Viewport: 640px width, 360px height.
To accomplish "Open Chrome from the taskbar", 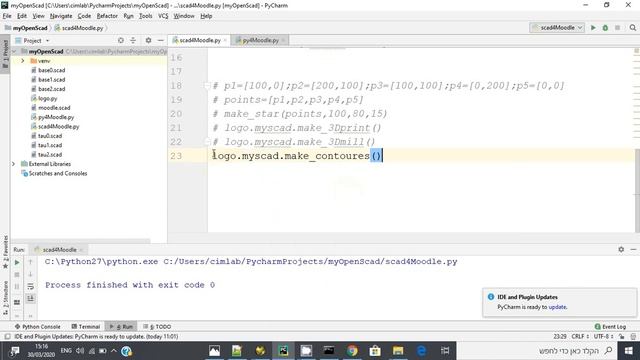I will tap(352, 351).
